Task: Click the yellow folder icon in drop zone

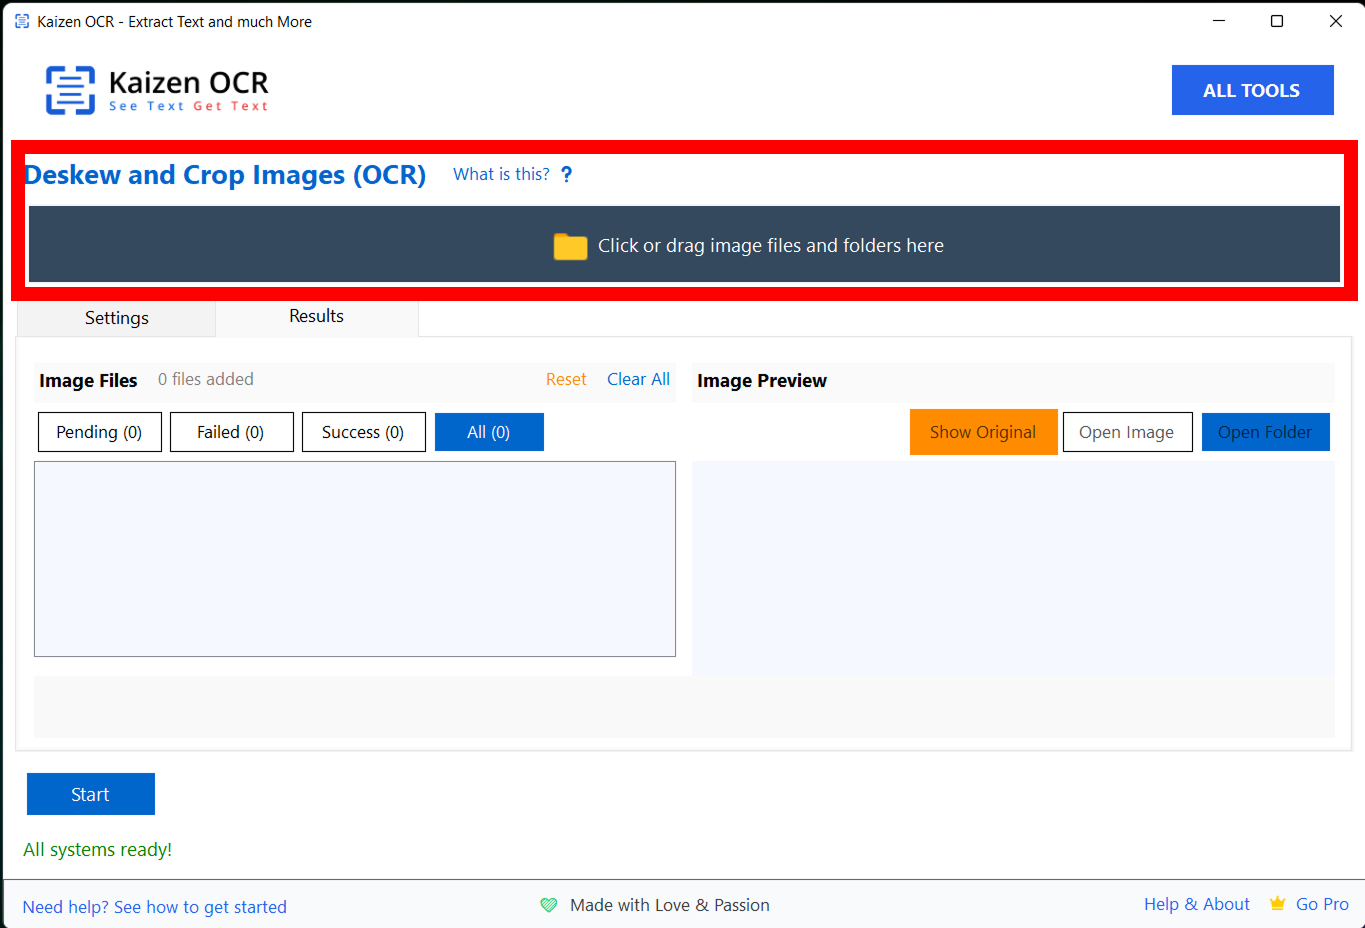Action: click(570, 246)
